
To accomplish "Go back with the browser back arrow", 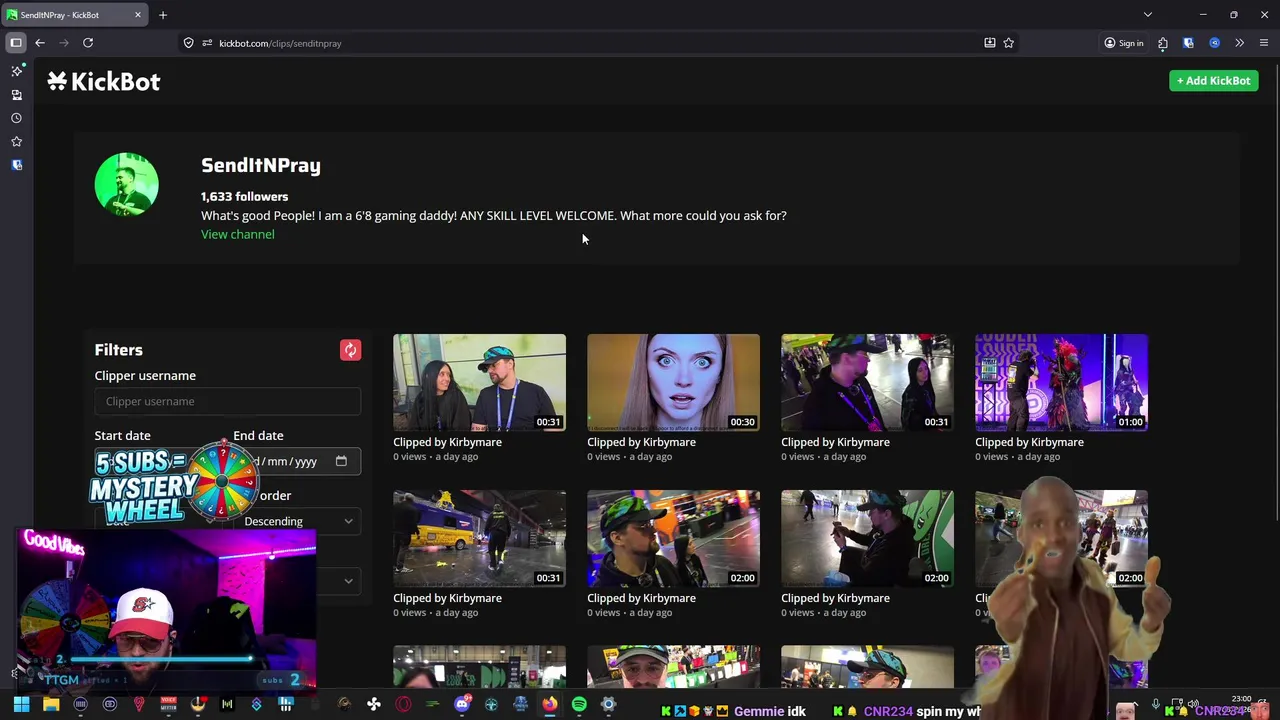I will point(40,43).
